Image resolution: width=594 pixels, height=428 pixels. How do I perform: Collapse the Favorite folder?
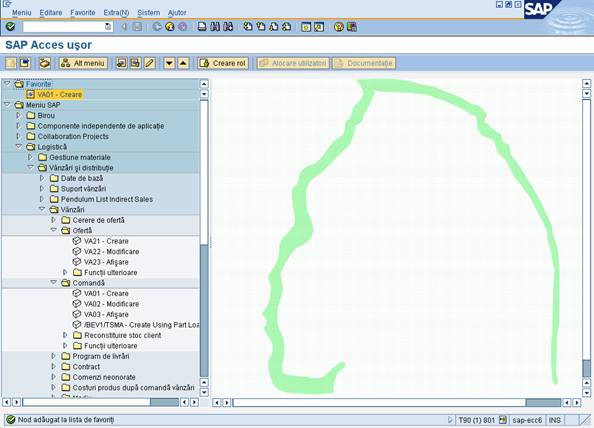[7, 84]
